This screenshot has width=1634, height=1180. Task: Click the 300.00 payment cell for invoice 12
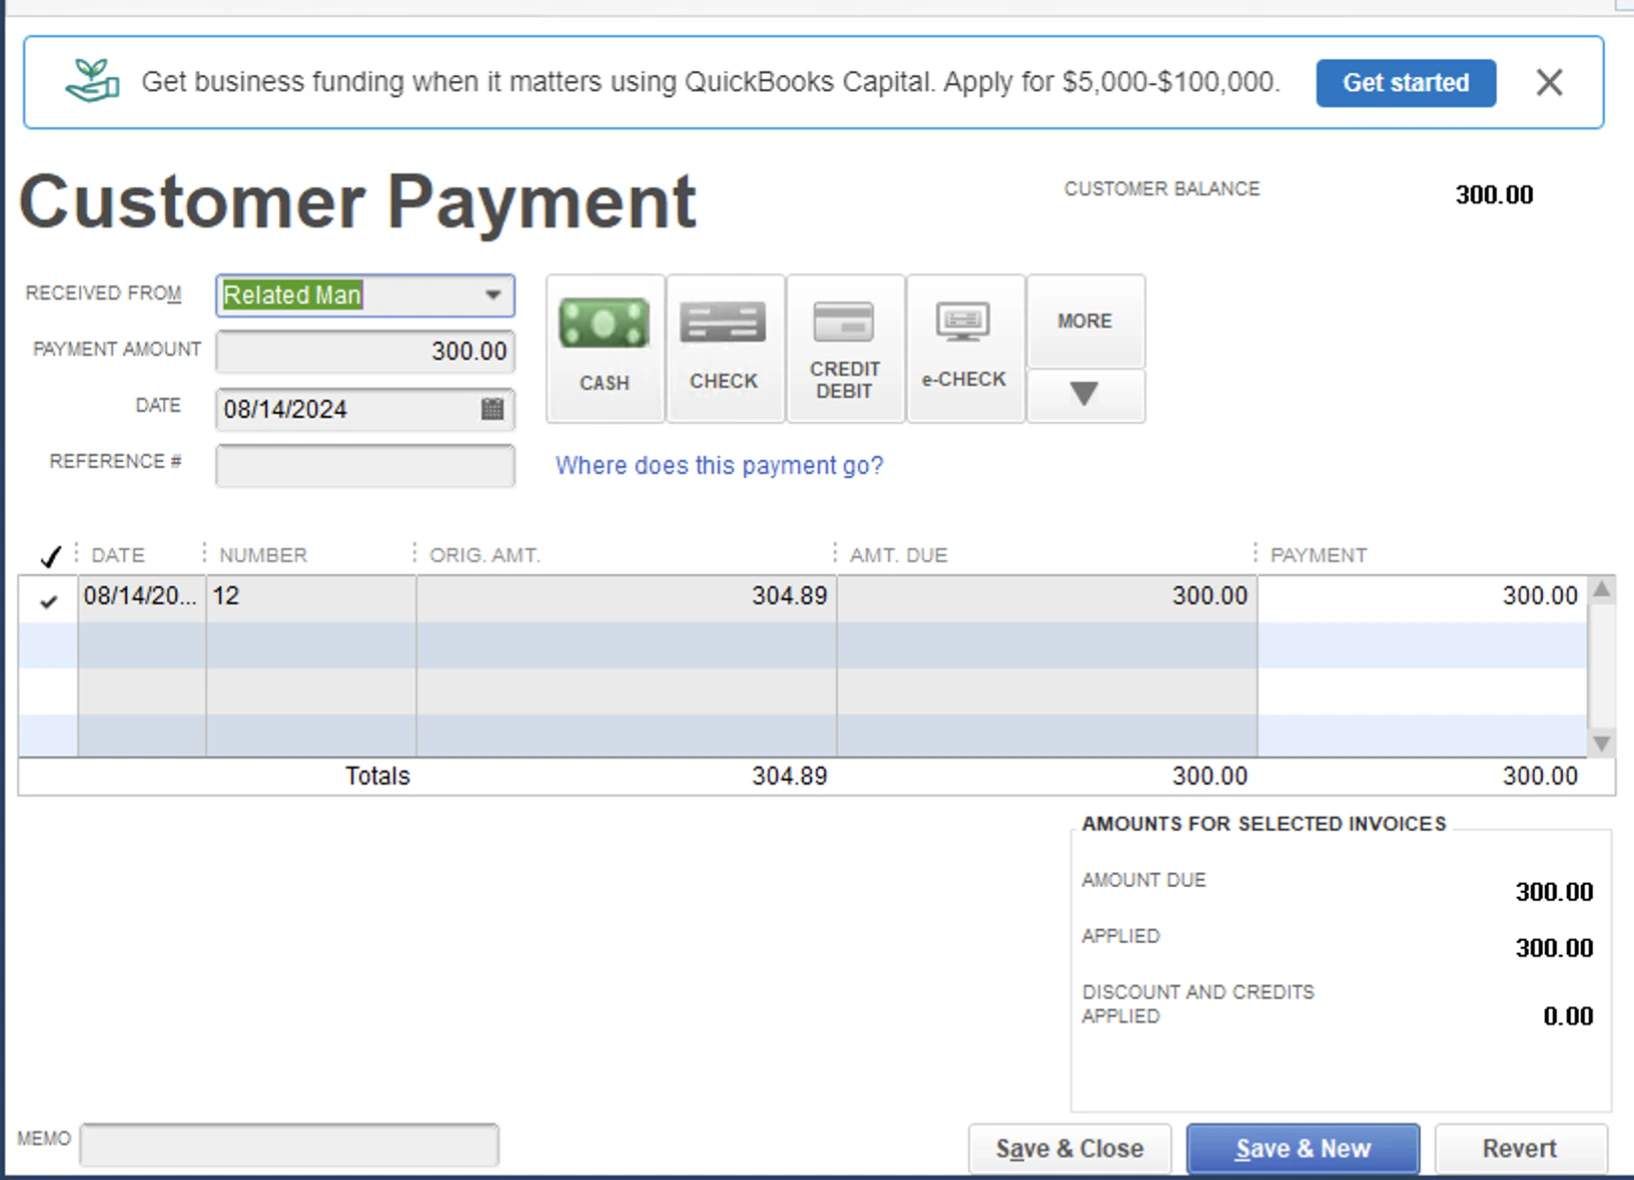[x=1422, y=597]
